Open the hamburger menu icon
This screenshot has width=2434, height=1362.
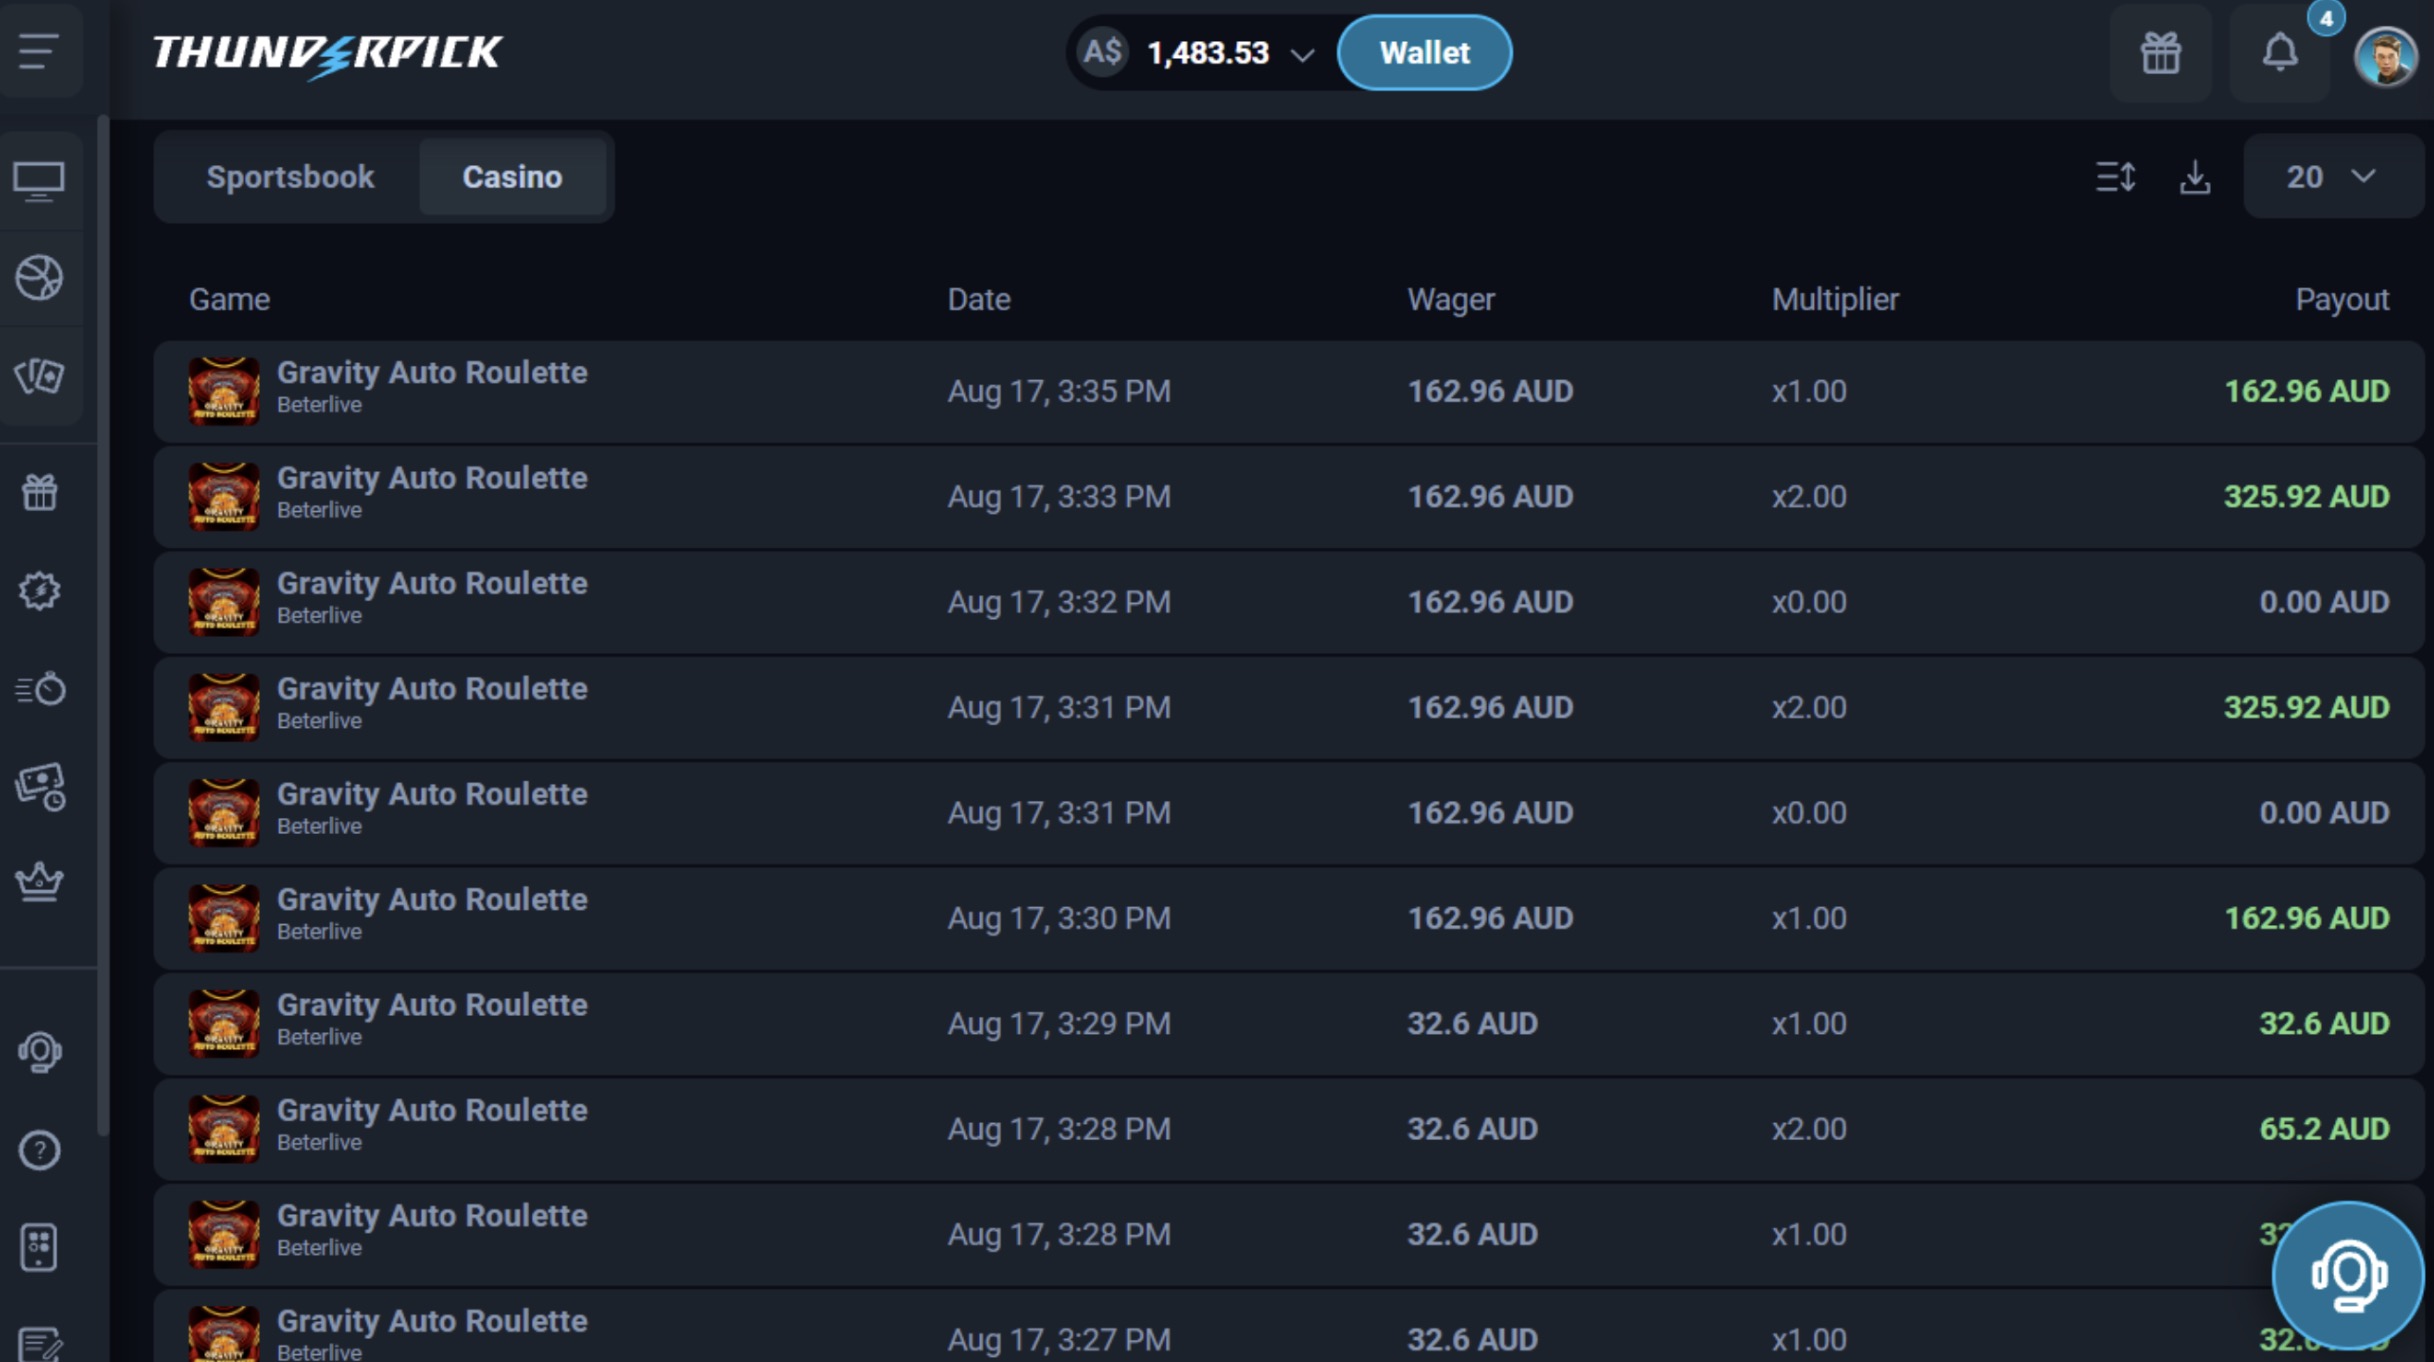tap(39, 51)
